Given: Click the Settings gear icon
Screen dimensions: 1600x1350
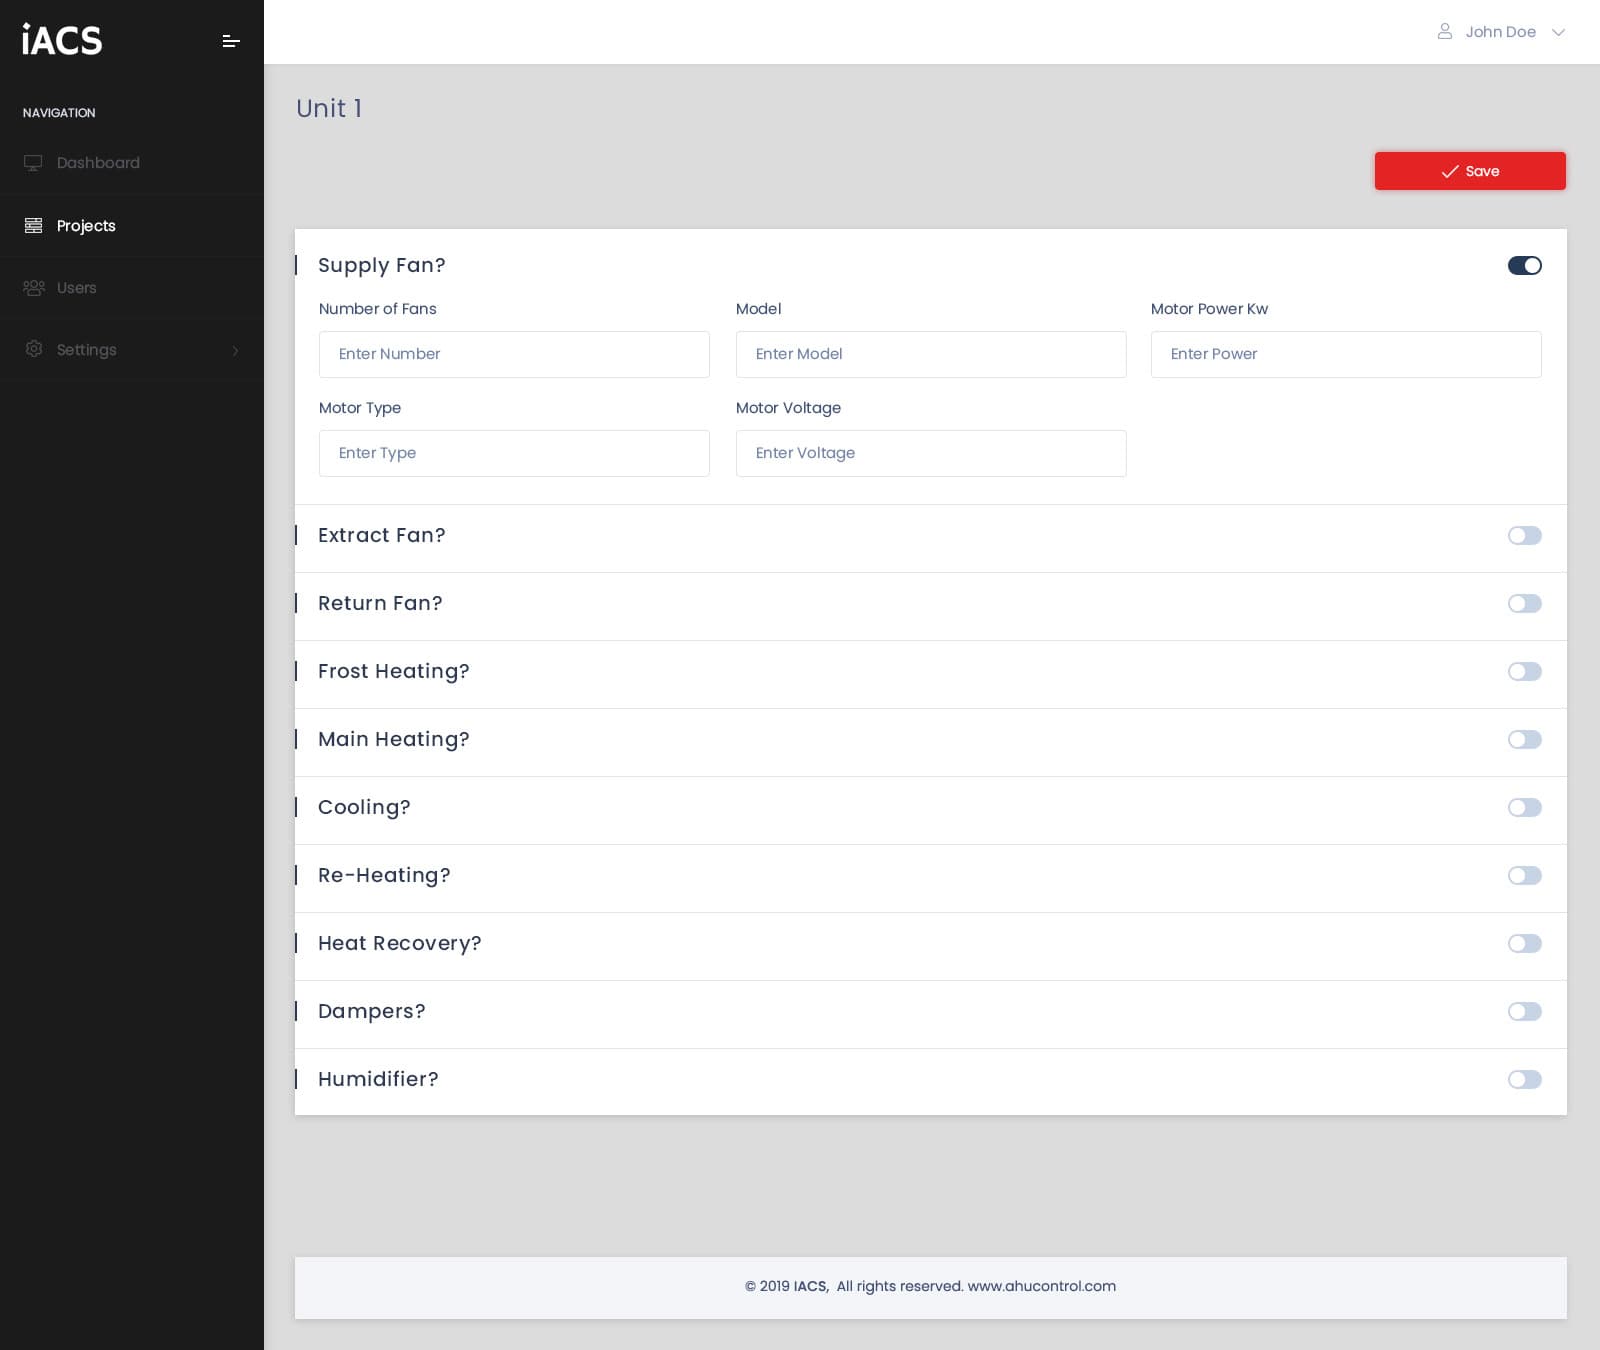Looking at the screenshot, I should click(34, 349).
